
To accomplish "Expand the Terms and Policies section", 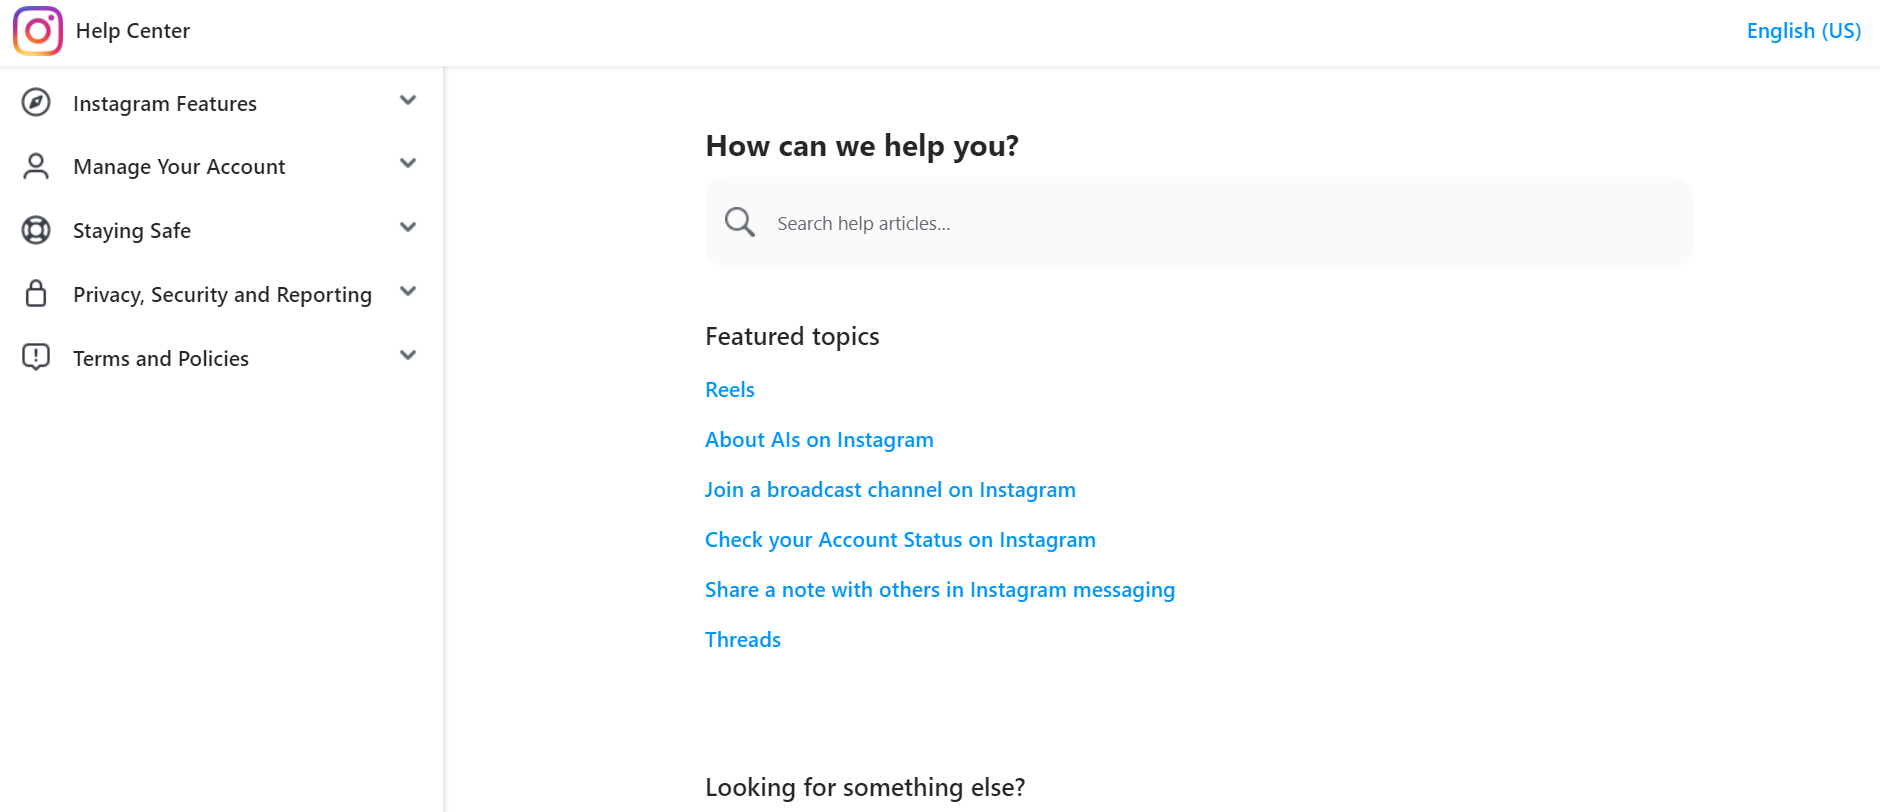I will tap(408, 355).
